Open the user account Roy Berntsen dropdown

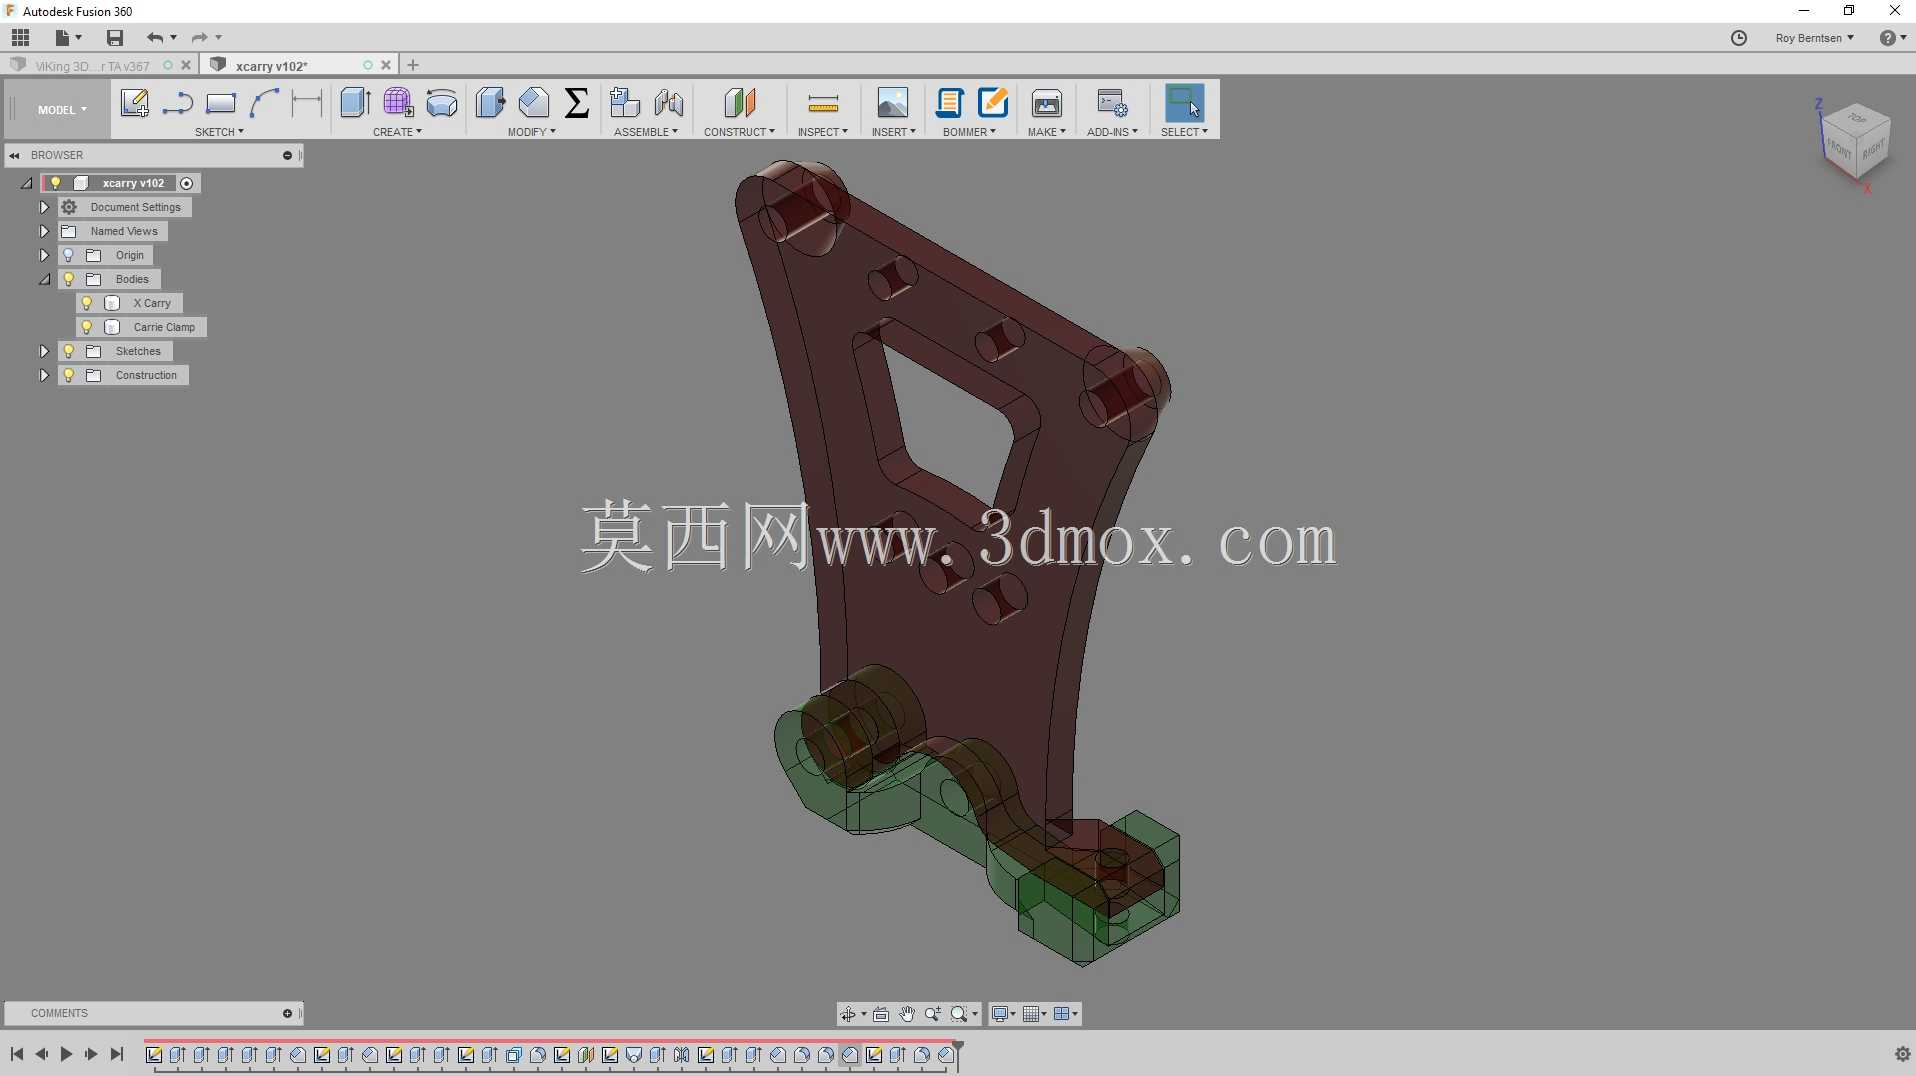[x=1814, y=38]
